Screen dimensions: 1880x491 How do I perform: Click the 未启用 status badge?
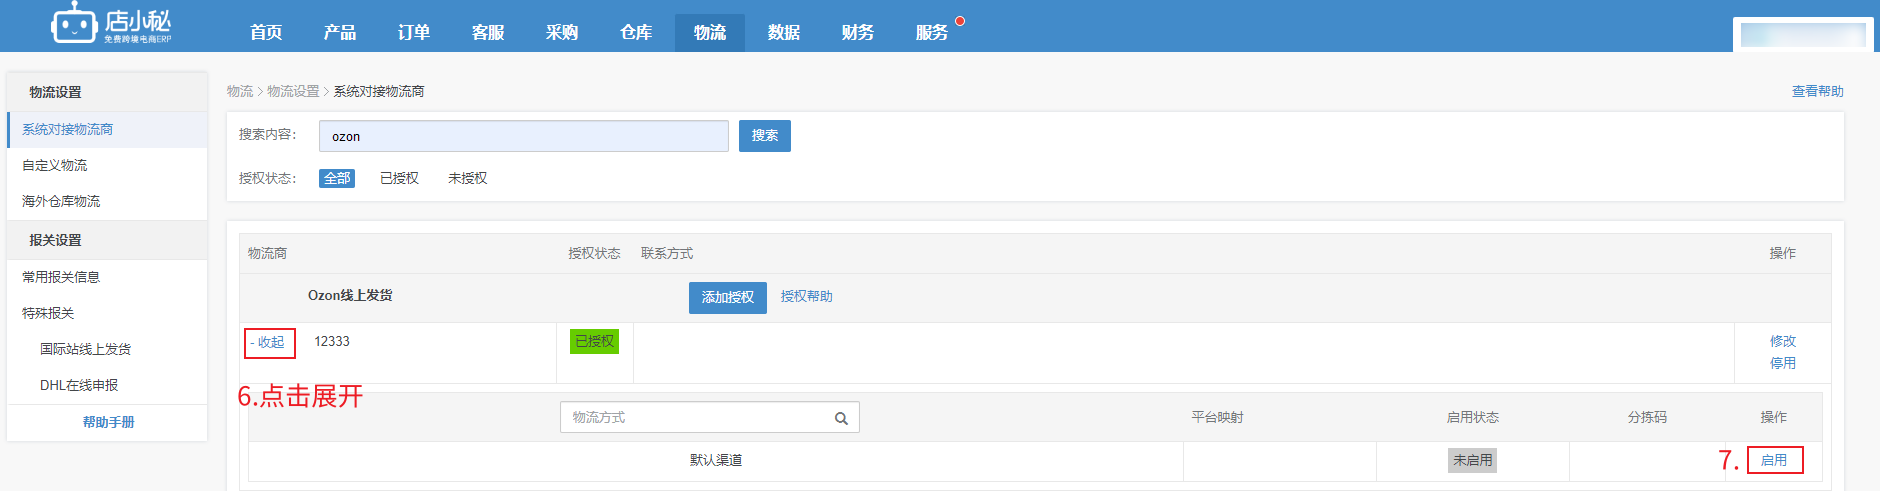(x=1472, y=460)
